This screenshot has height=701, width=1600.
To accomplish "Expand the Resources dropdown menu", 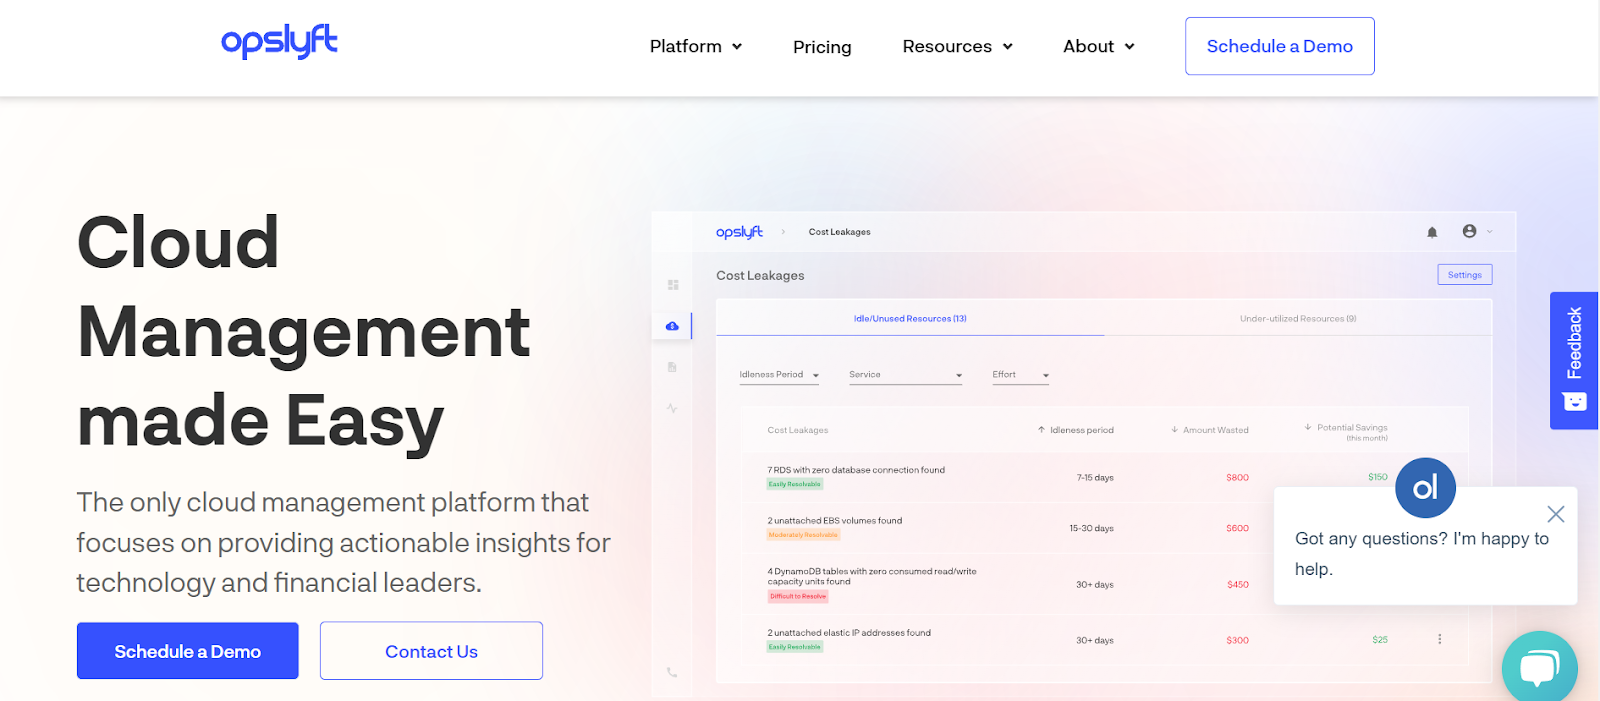I will [958, 46].
